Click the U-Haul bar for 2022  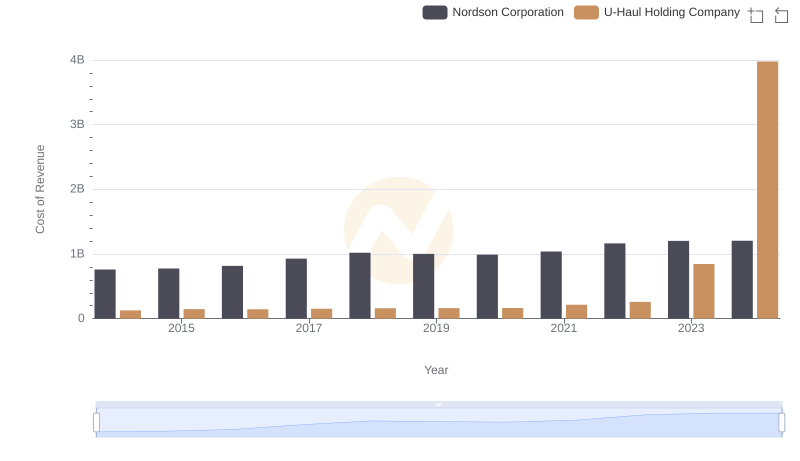[640, 310]
